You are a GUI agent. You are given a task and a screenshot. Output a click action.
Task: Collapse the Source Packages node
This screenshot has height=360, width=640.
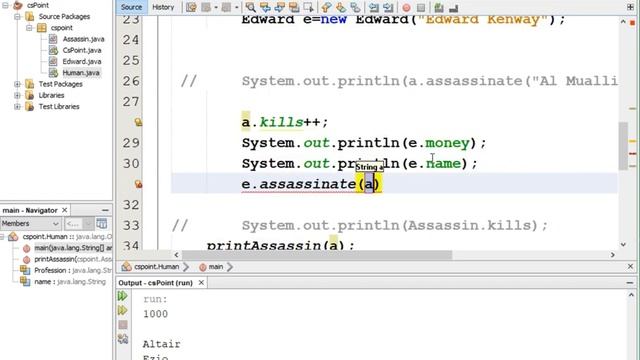pos(17,17)
